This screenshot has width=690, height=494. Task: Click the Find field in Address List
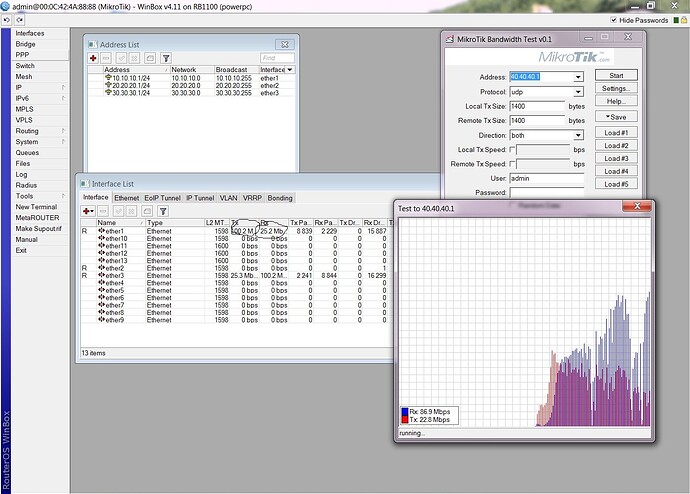click(276, 59)
